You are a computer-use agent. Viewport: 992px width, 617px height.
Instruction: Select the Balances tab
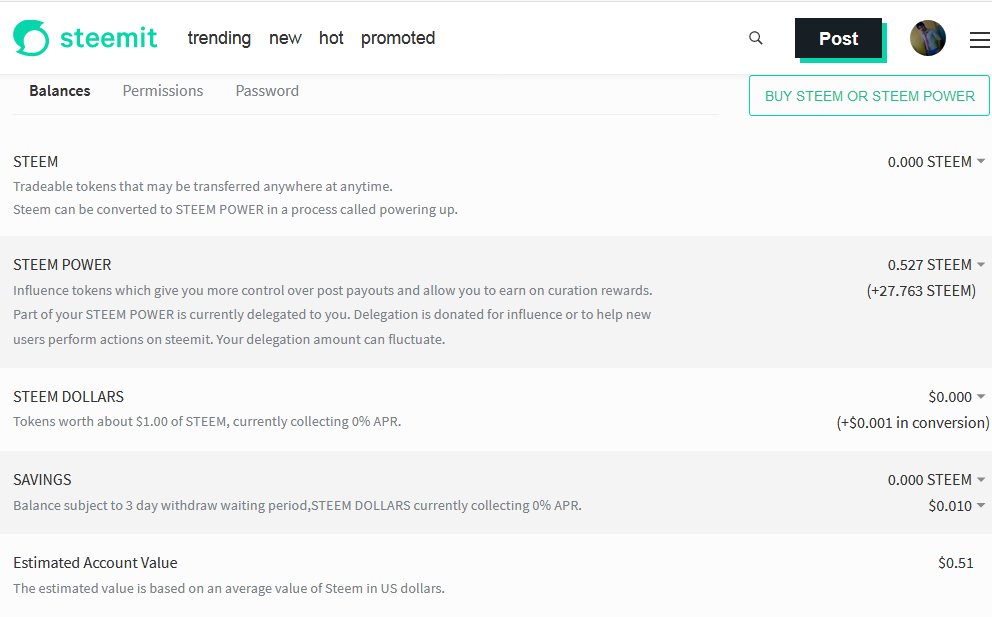coord(59,91)
